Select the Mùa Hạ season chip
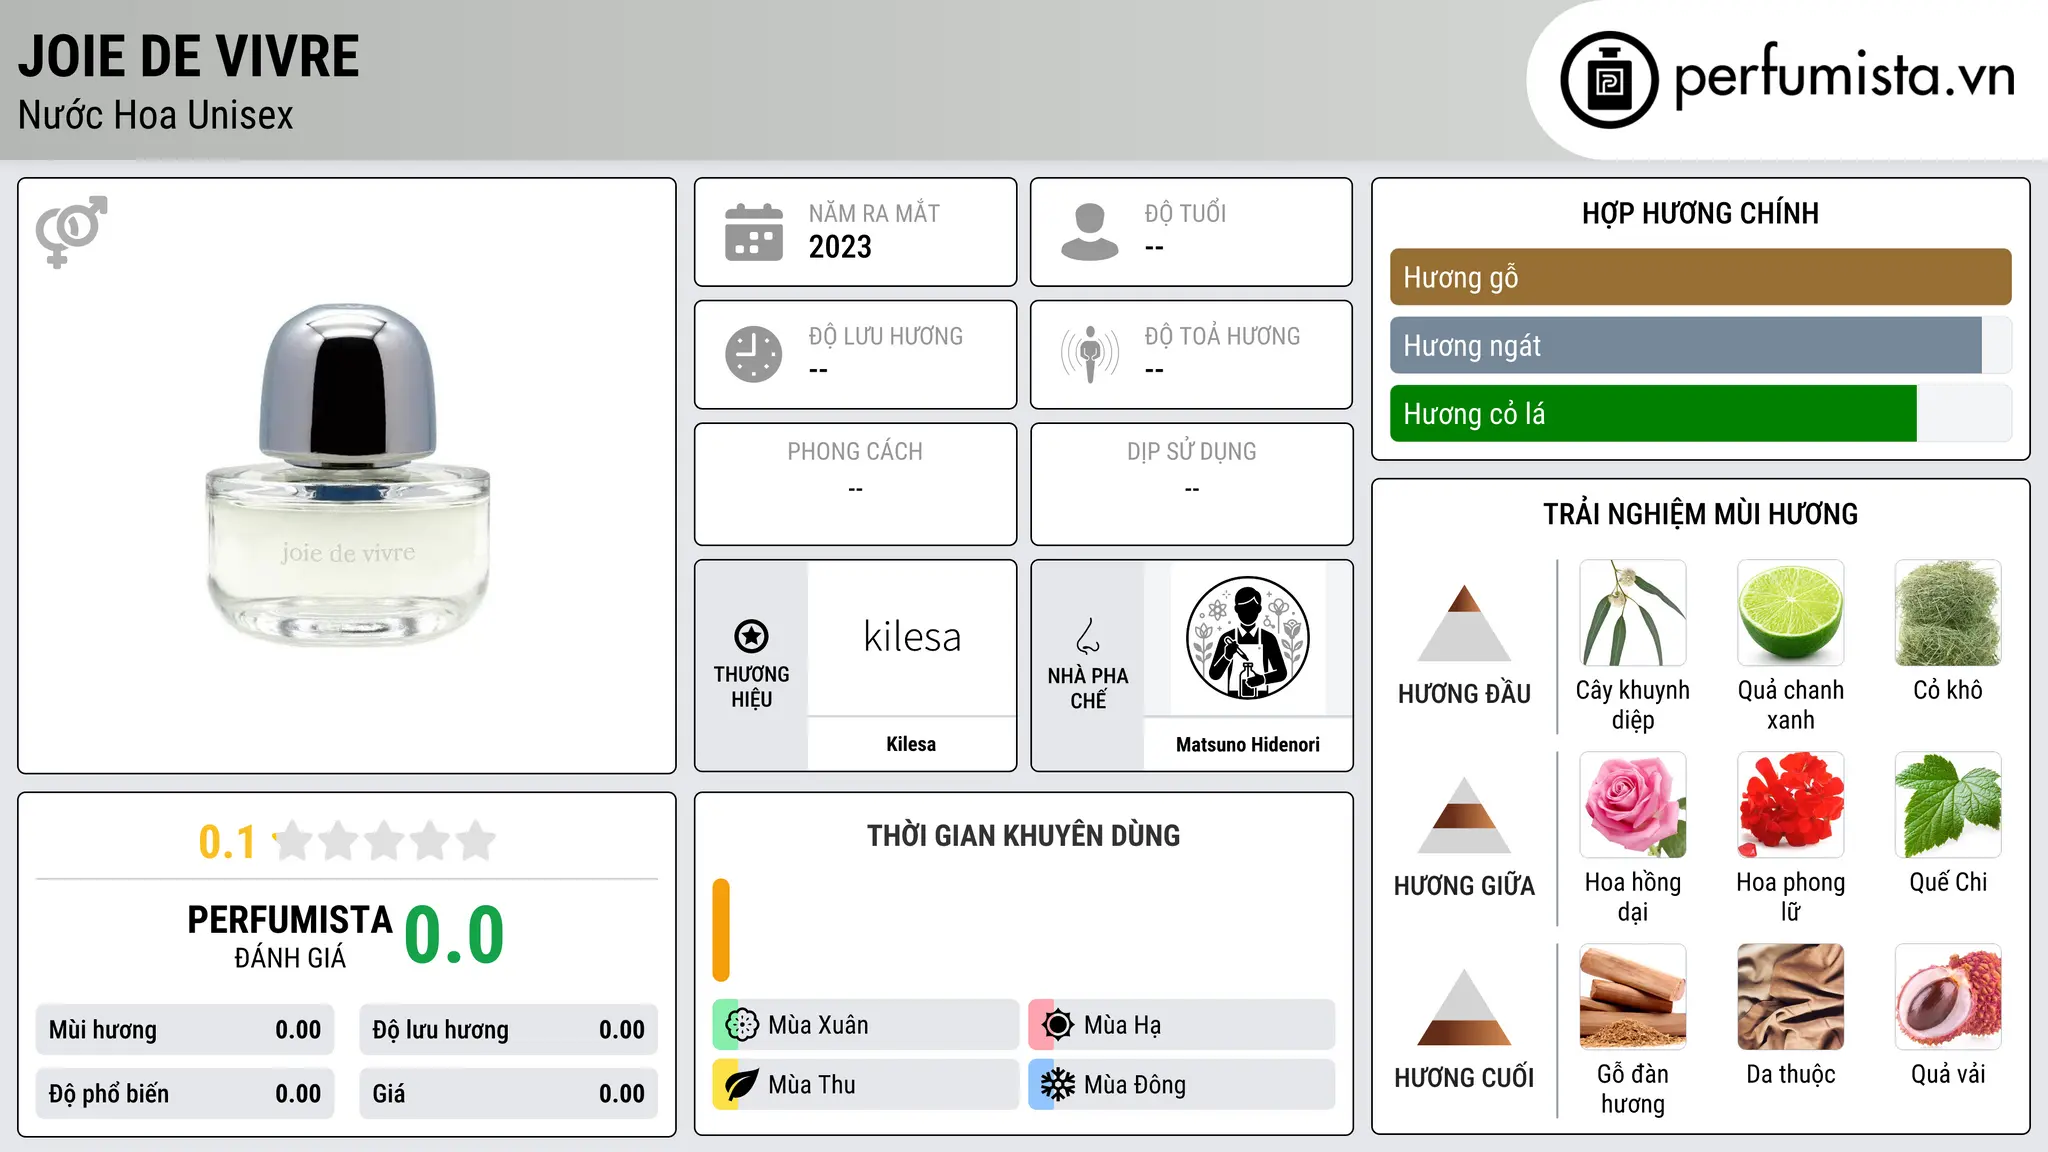The image size is (2048, 1152). tap(1181, 1024)
